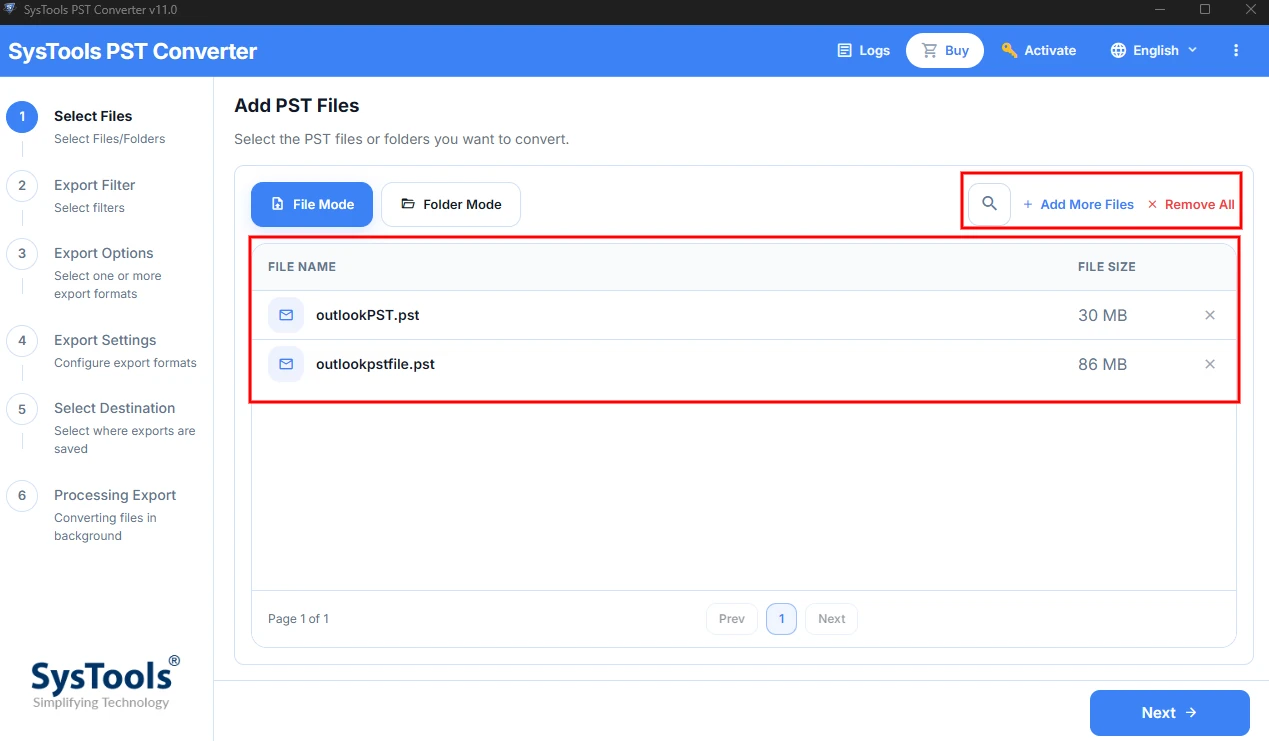Go to the Next page in pagination
Screen dimensions: 1269x741
click(831, 619)
